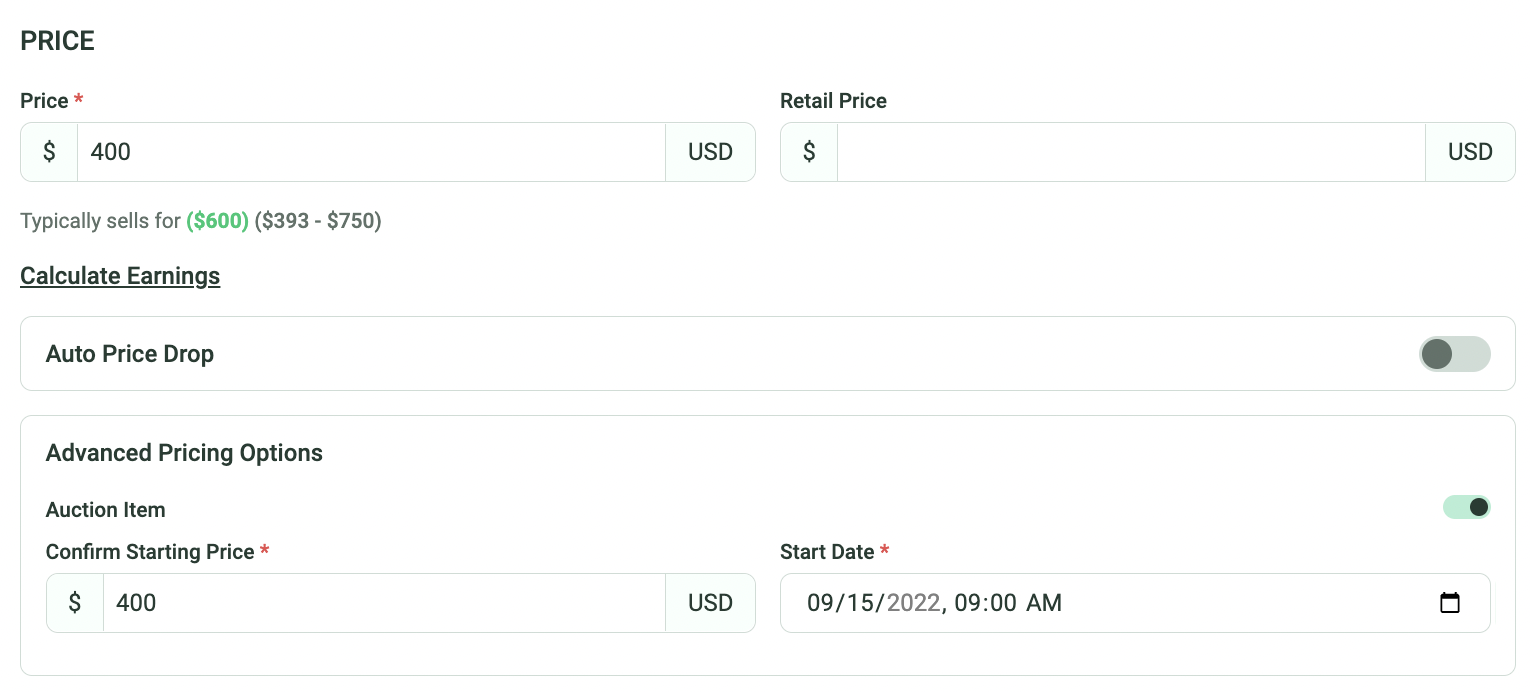
Task: Select the minutes segment in Start Date
Action: [1003, 603]
